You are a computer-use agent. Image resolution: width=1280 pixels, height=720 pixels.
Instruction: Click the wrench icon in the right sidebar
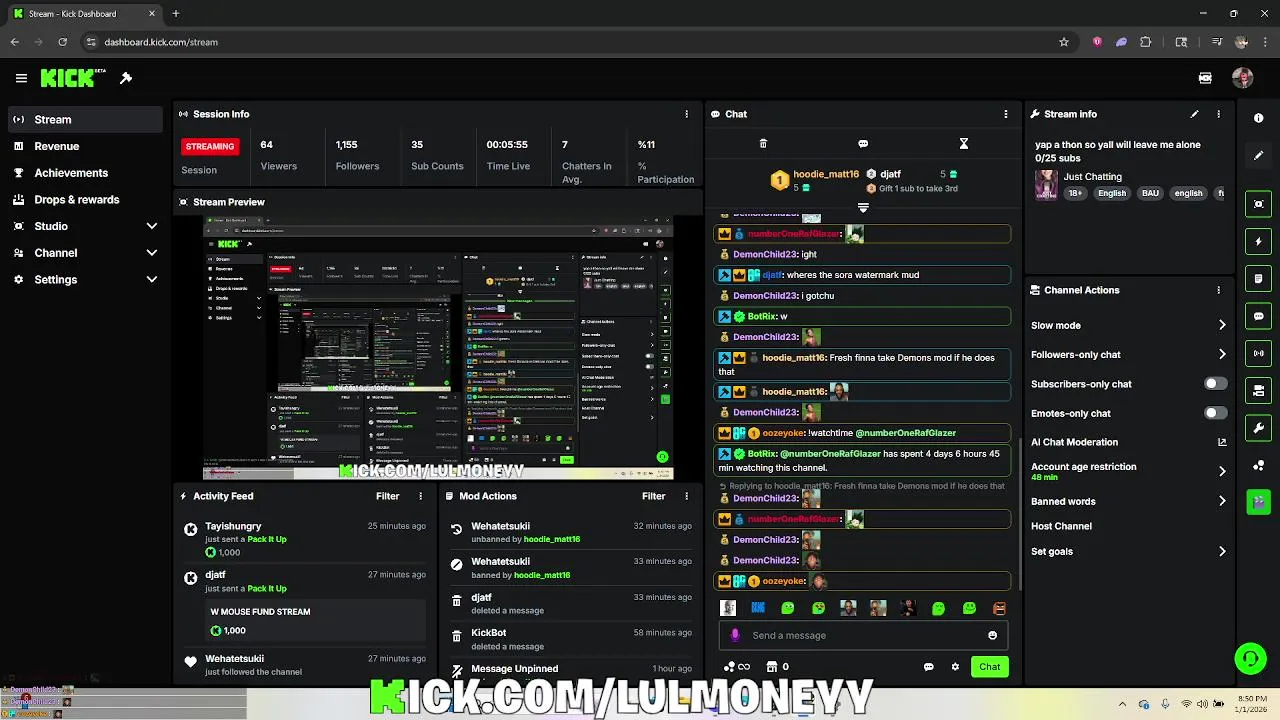1259,428
